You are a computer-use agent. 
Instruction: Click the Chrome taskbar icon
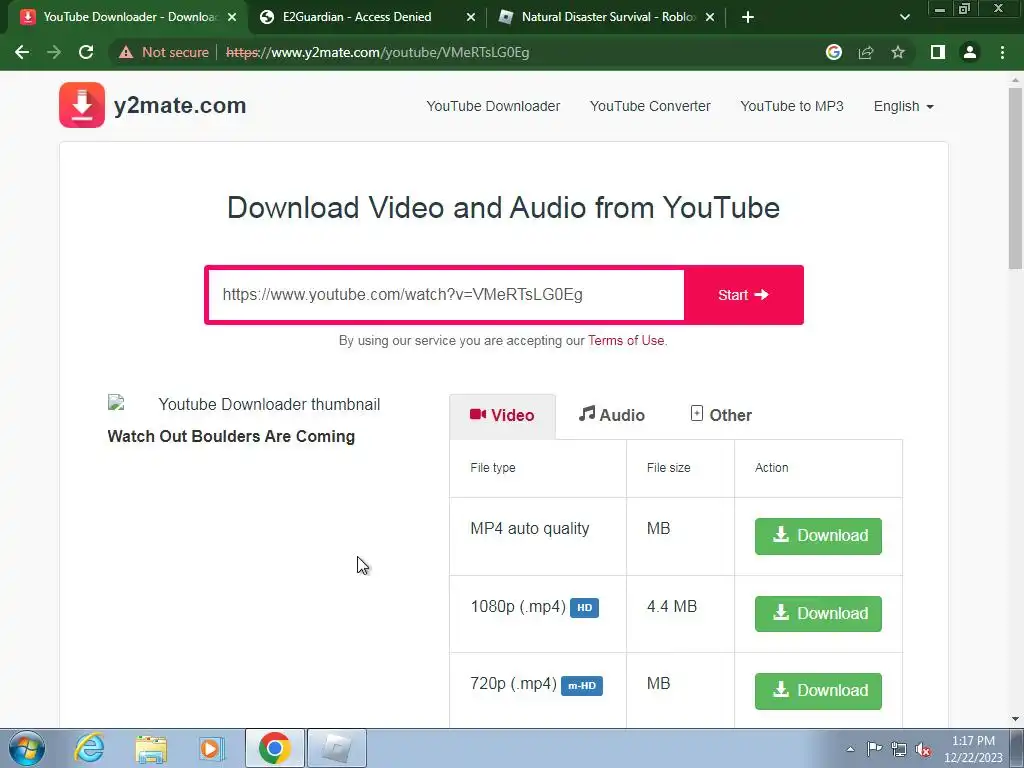pyautogui.click(x=274, y=748)
